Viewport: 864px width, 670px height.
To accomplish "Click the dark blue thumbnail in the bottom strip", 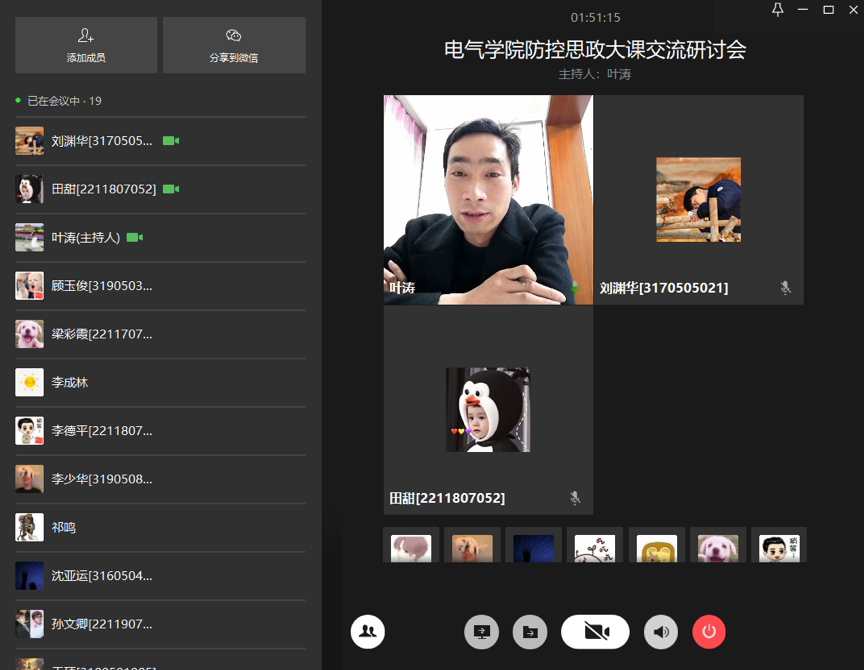I will 533,548.
